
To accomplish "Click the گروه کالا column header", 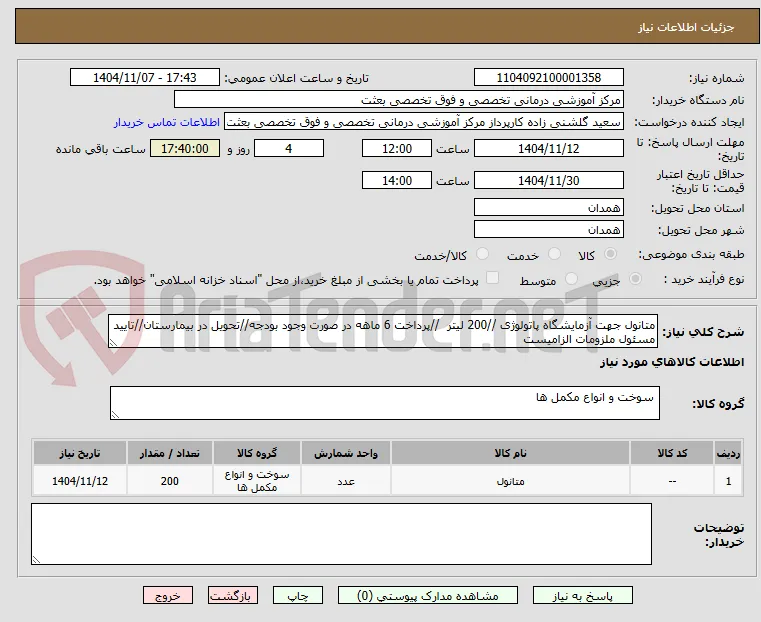I will click(257, 453).
